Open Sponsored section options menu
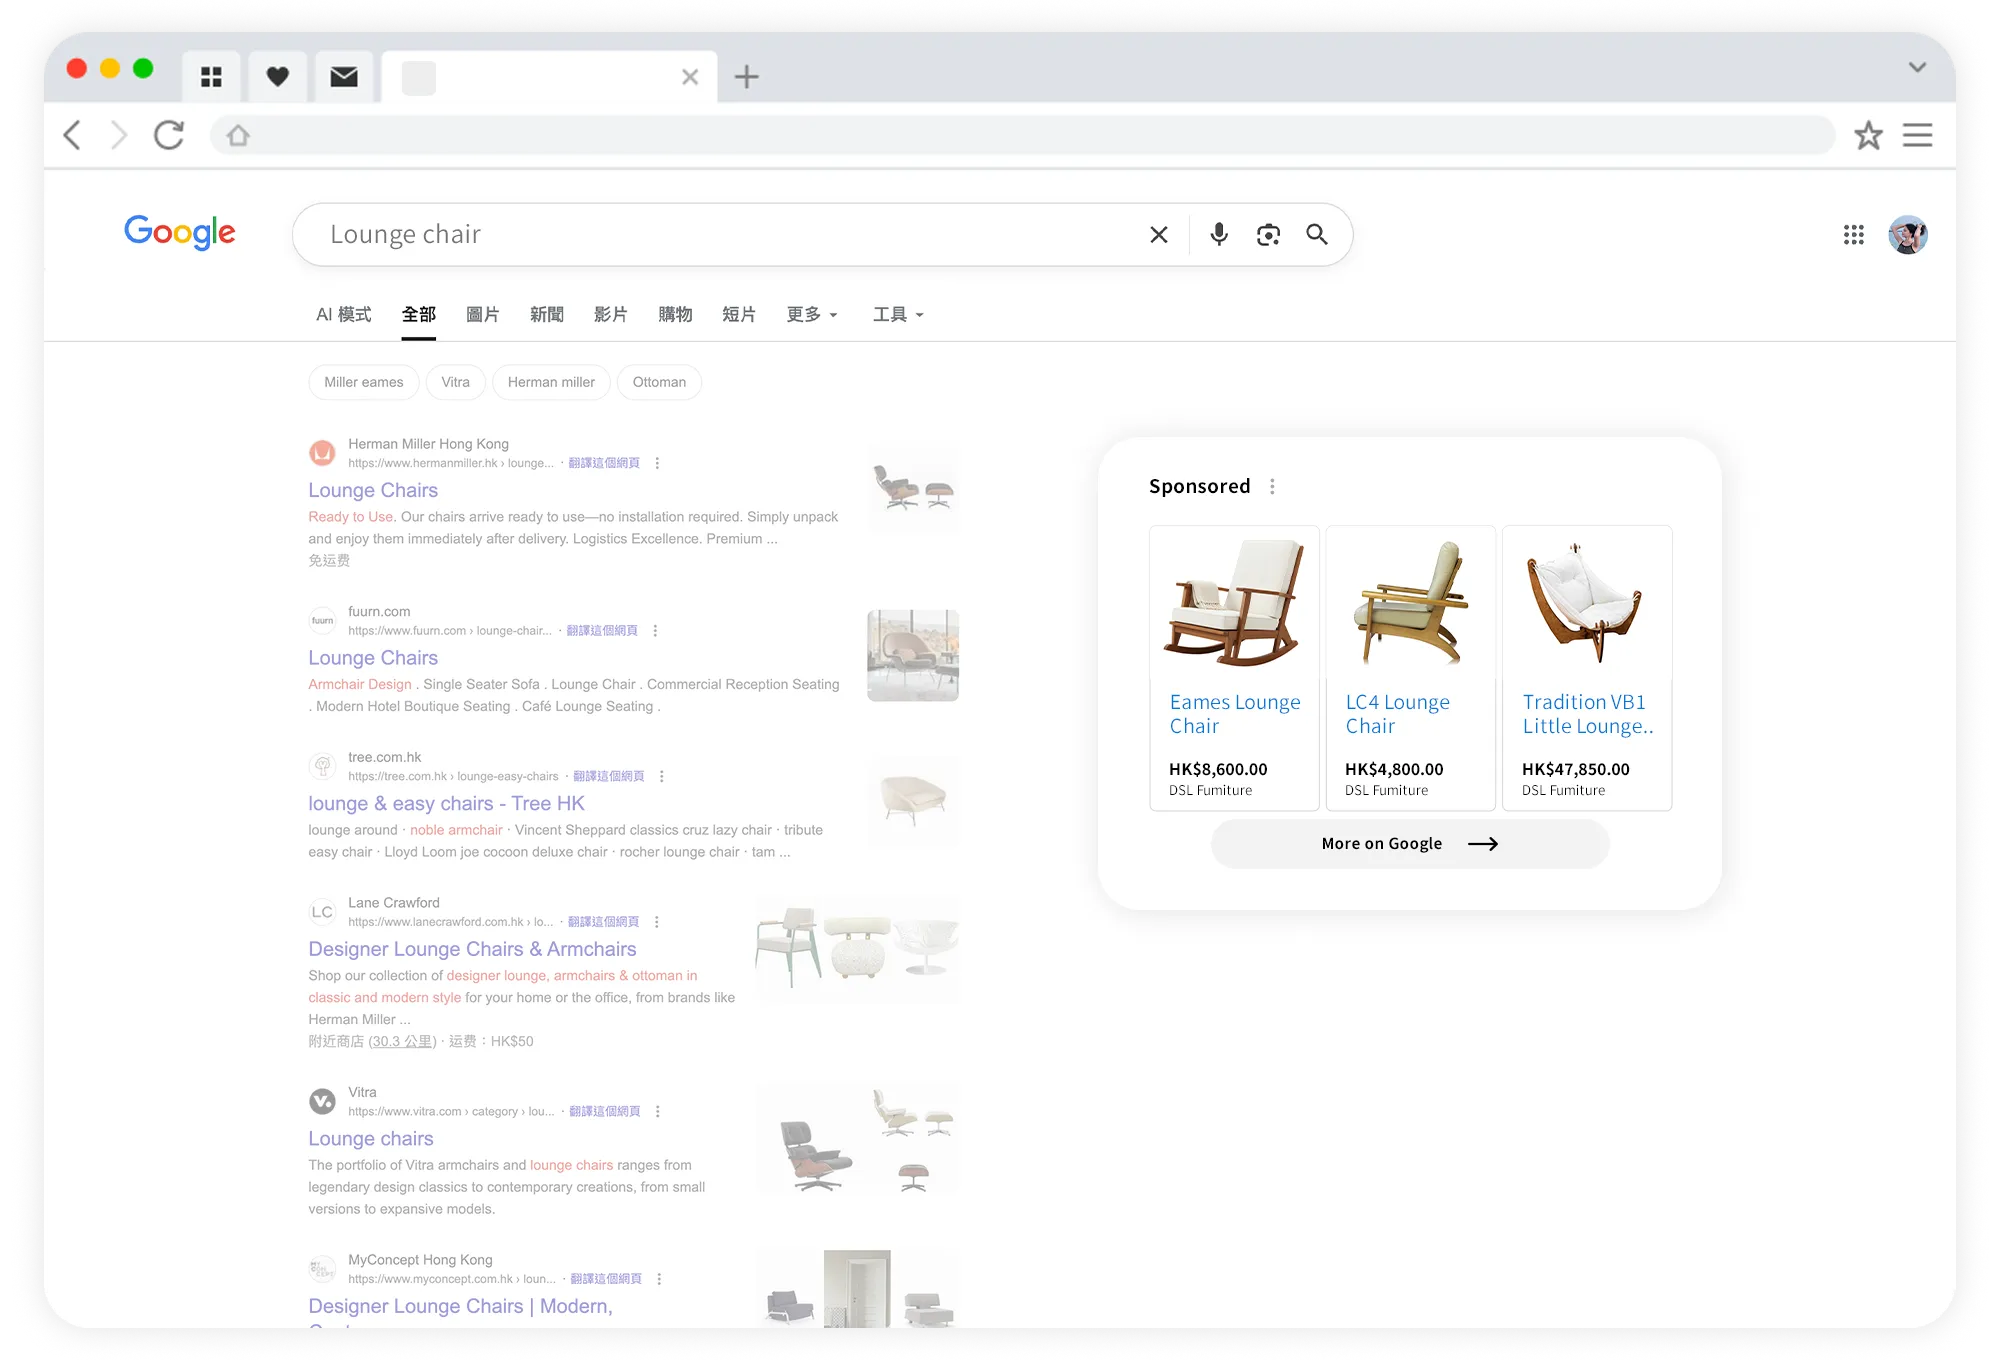 point(1272,486)
